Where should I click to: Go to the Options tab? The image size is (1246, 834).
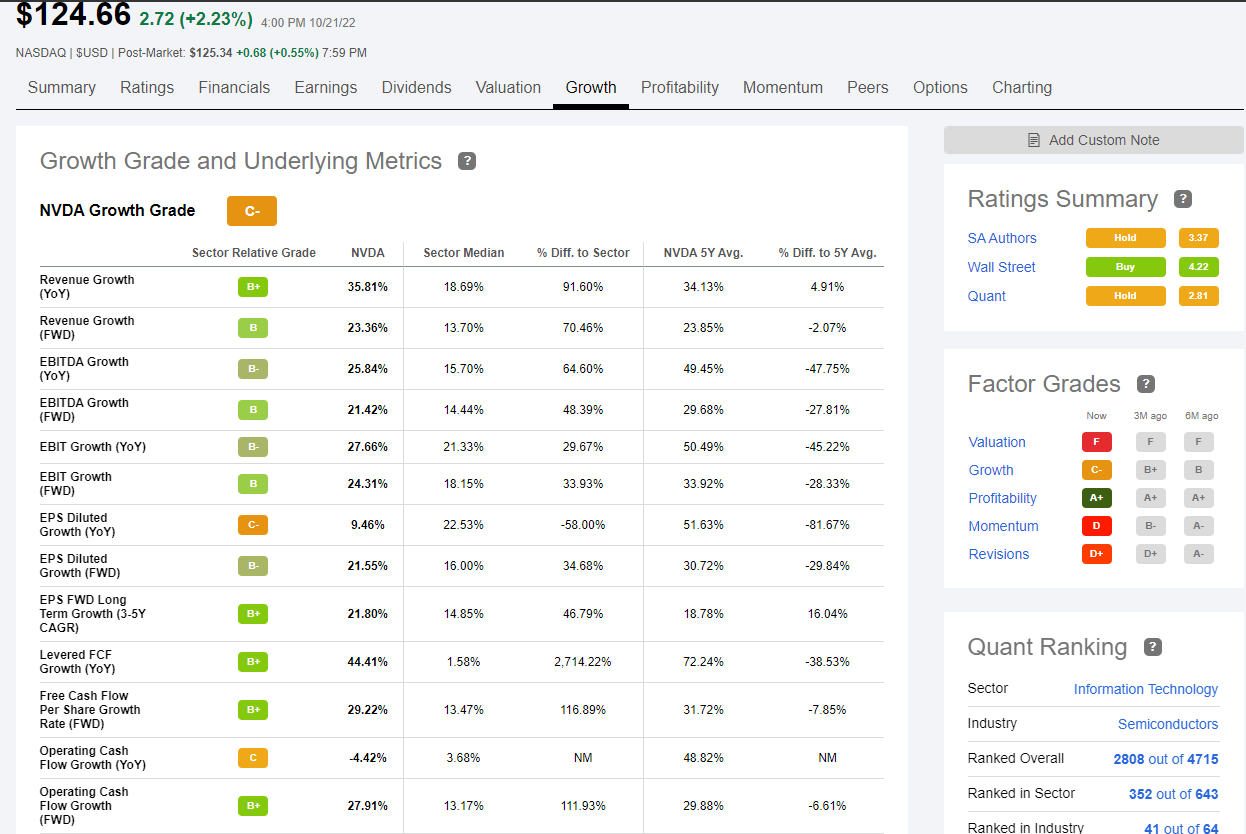(940, 88)
